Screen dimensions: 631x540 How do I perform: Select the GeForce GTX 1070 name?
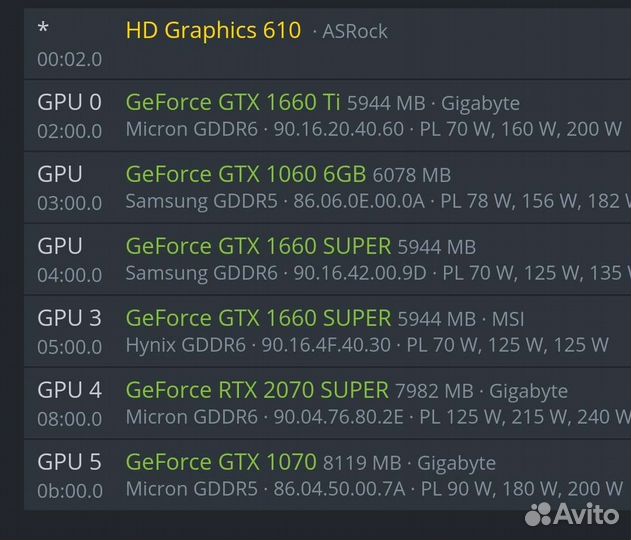[220, 462]
